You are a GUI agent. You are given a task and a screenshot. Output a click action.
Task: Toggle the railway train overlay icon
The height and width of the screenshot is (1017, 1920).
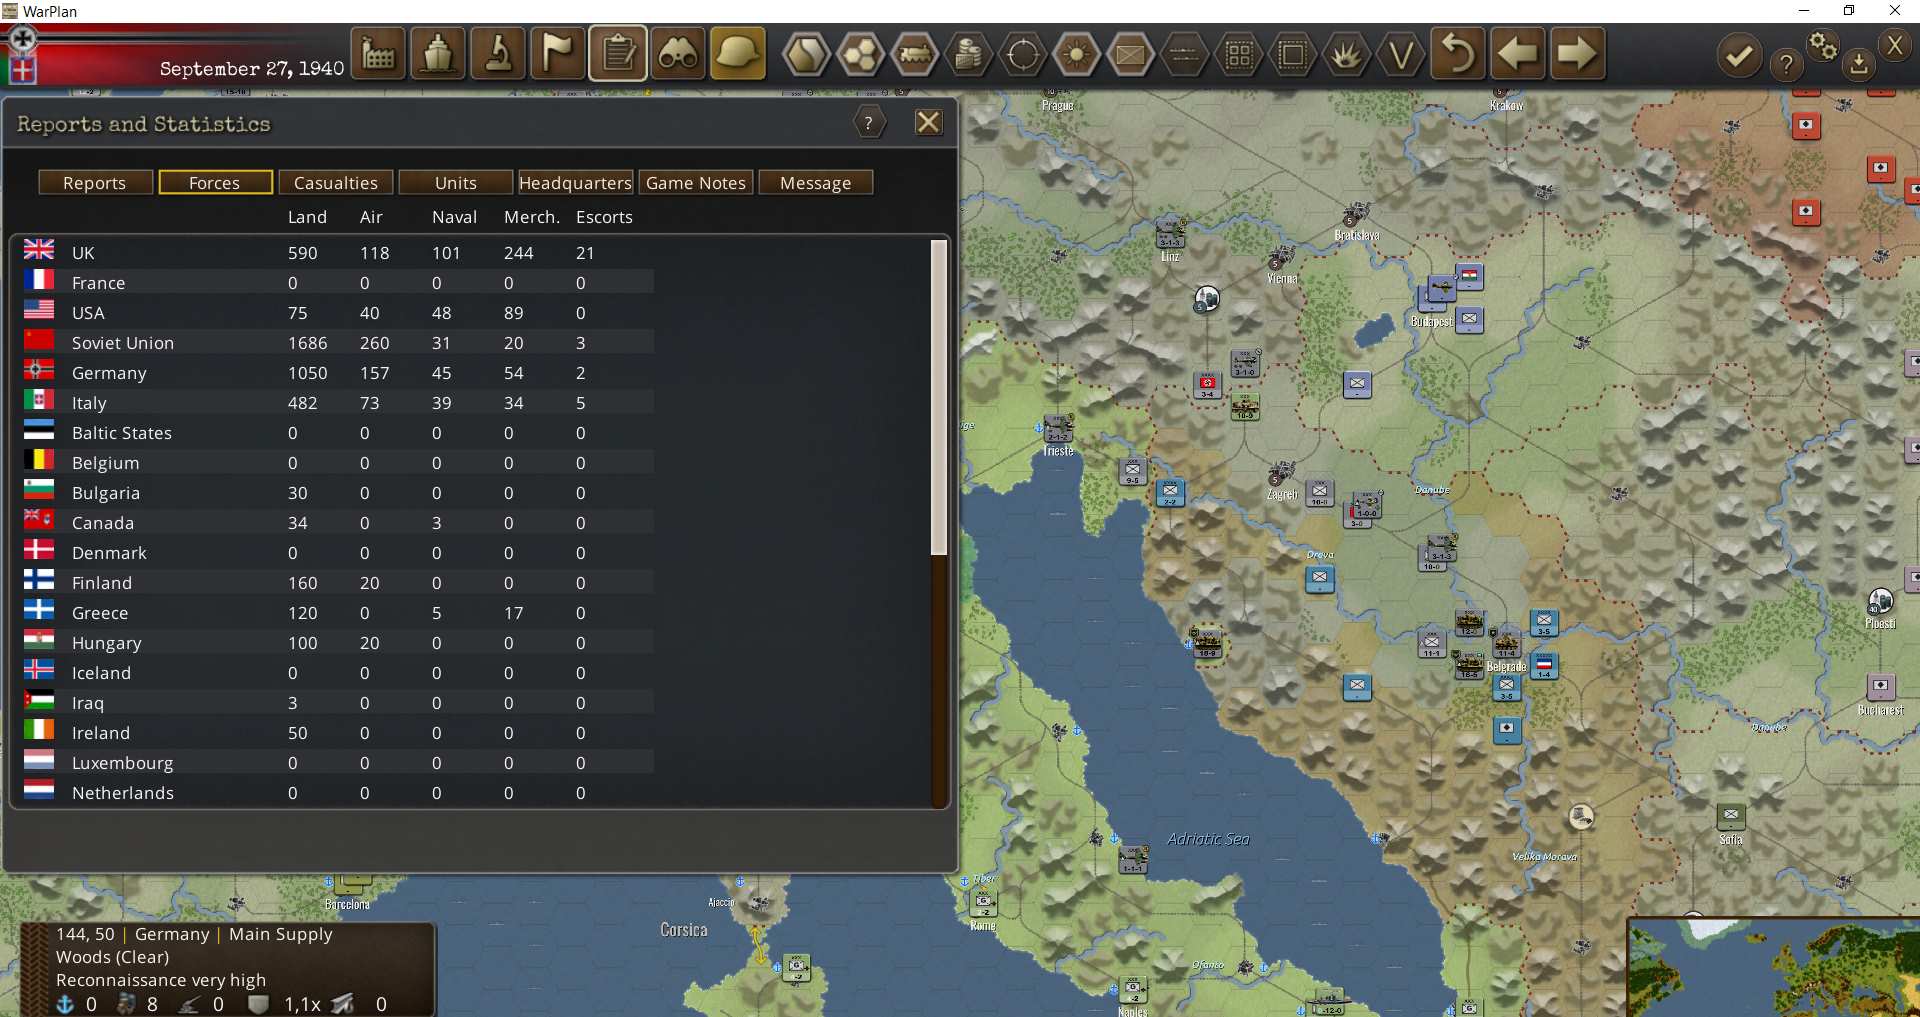[914, 54]
